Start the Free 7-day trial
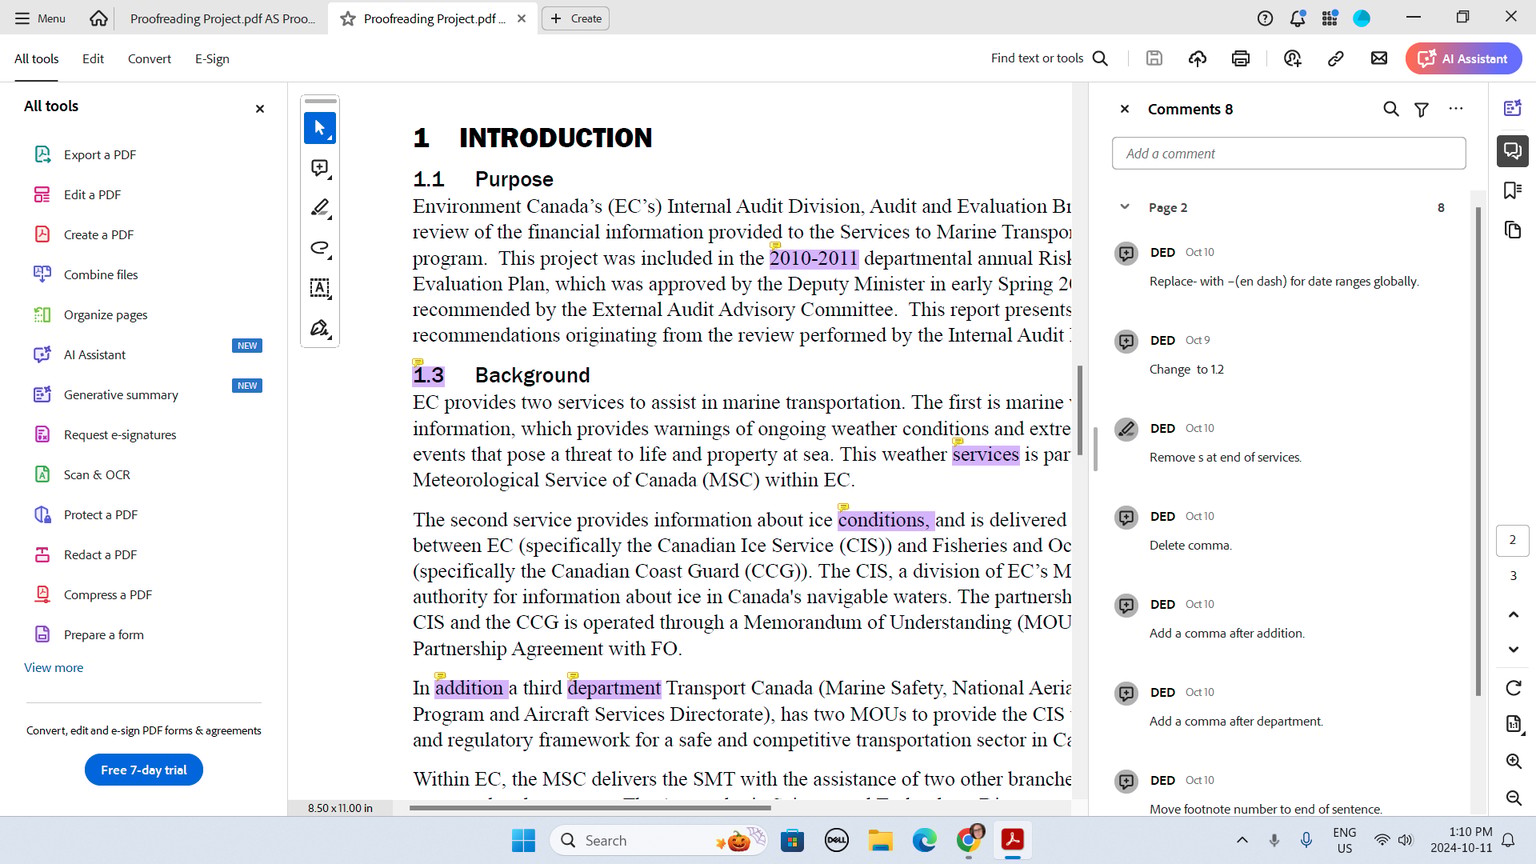The image size is (1536, 864). 144,770
